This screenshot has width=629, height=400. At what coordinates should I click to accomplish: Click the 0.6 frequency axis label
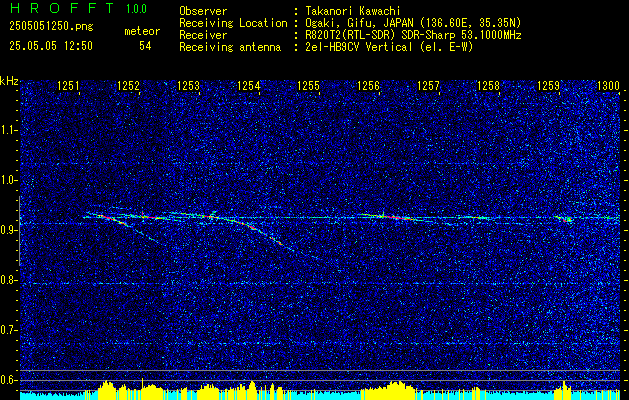[9, 380]
